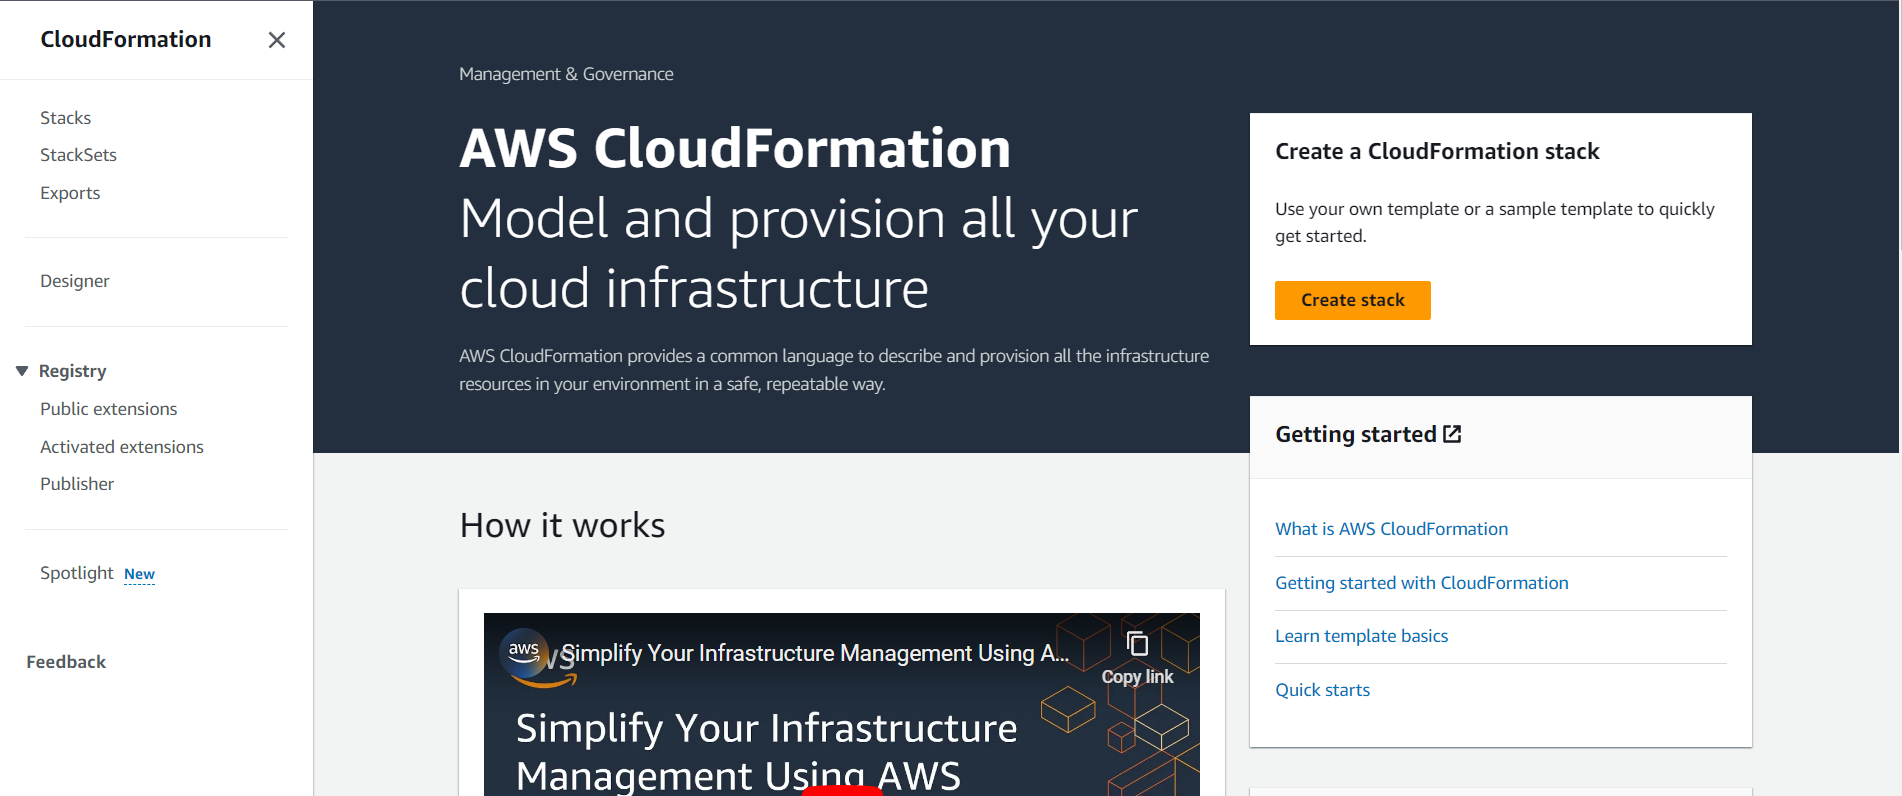Viewport: 1902px width, 796px height.
Task: Open Publisher under Registry
Action: tap(77, 484)
